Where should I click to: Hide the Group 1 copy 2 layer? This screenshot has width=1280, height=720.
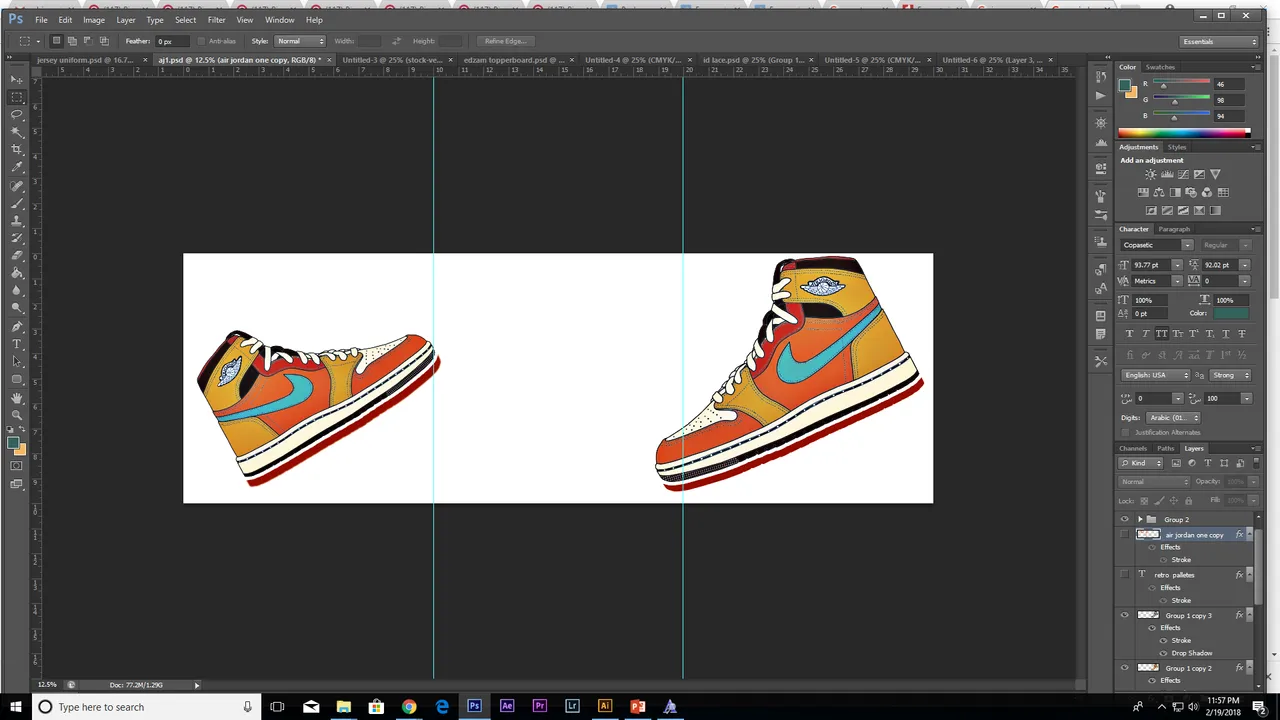(x=1124, y=668)
